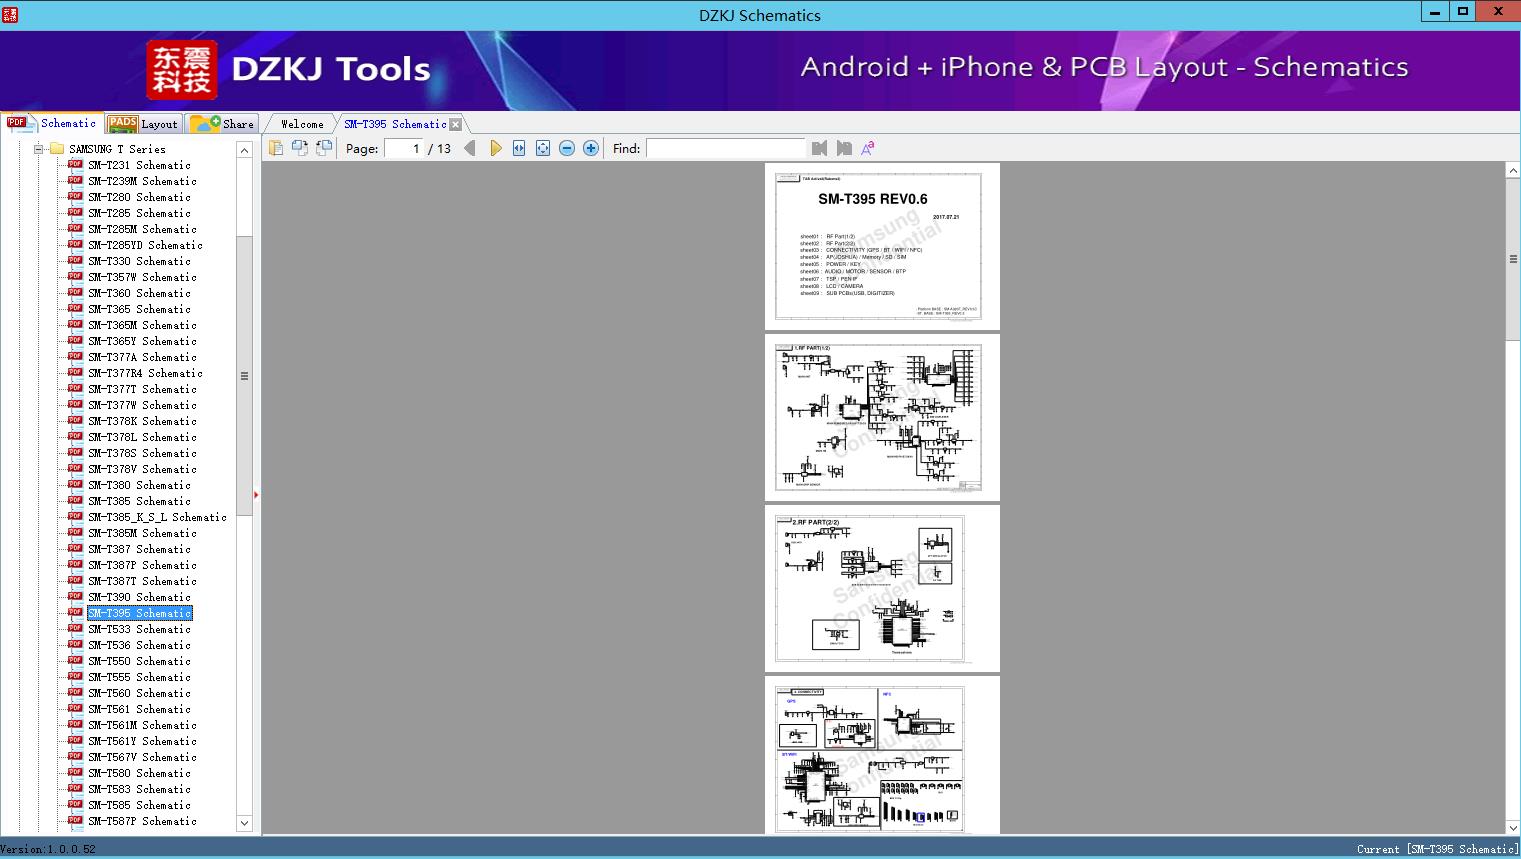Fit page to width
1521x859 pixels.
click(519, 148)
